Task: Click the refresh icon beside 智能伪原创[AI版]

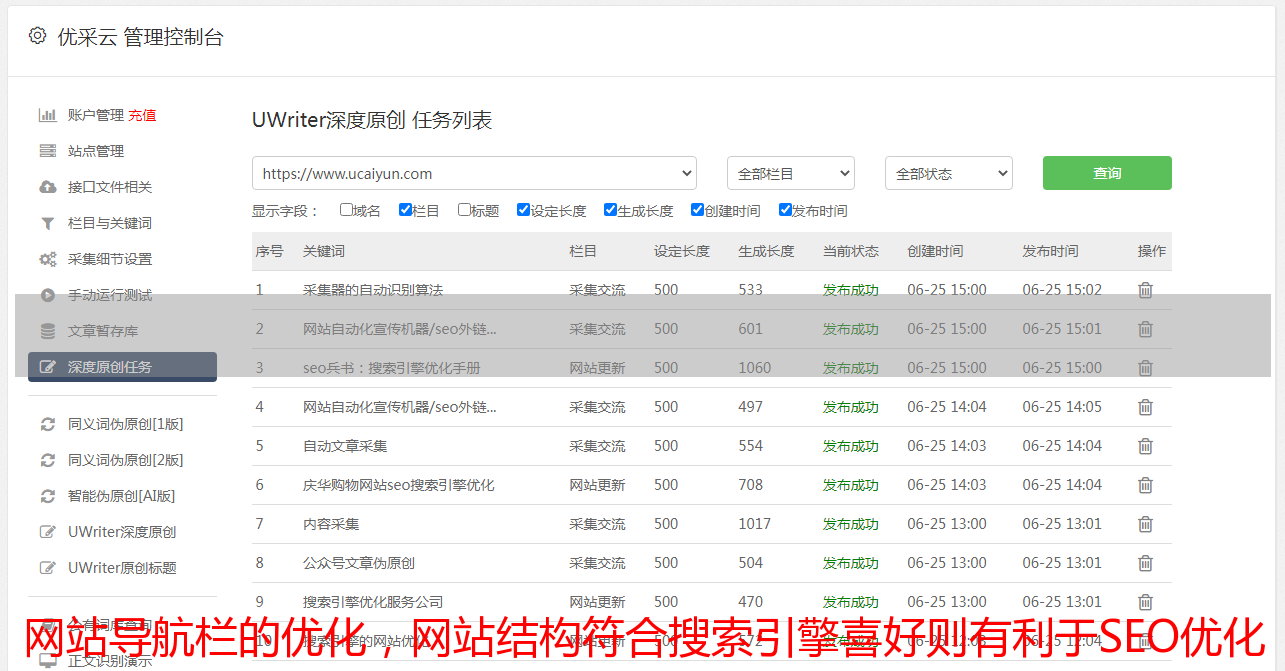Action: tap(47, 496)
